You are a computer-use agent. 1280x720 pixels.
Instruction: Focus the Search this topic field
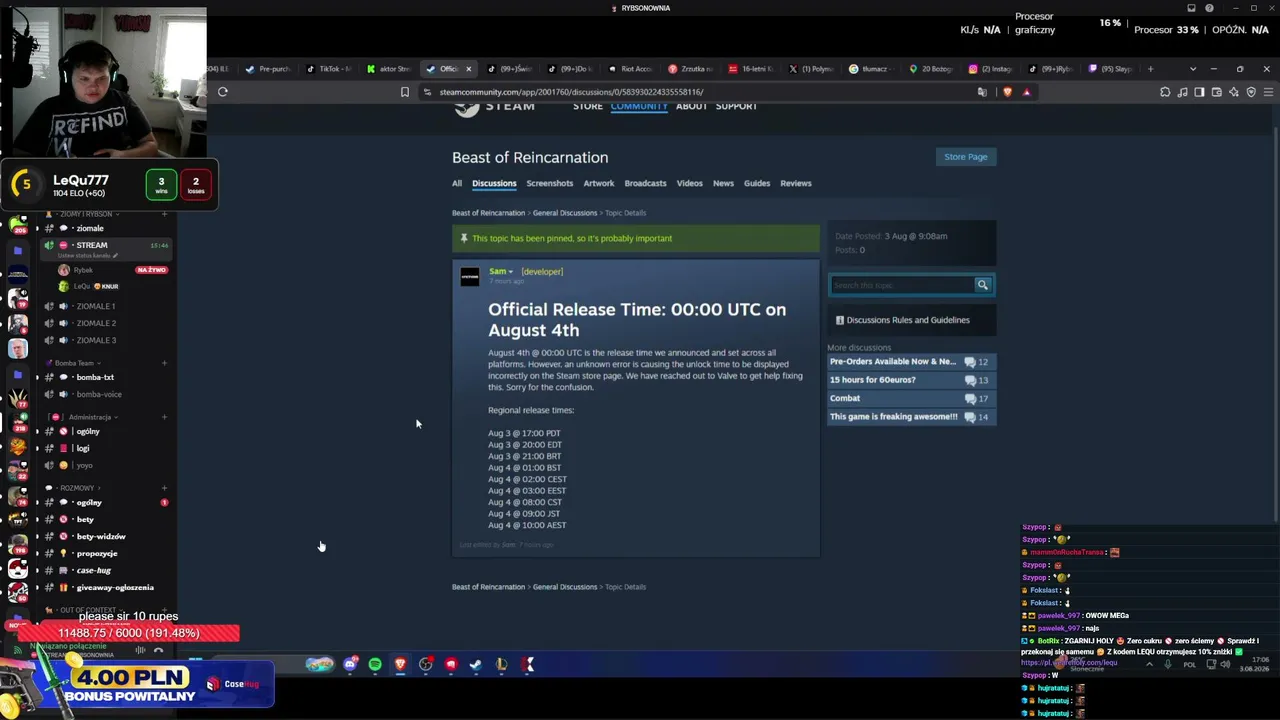(x=902, y=285)
